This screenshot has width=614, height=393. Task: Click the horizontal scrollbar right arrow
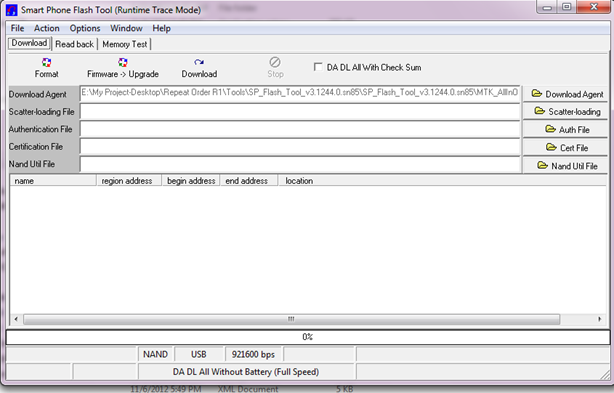pyautogui.click(x=600, y=319)
